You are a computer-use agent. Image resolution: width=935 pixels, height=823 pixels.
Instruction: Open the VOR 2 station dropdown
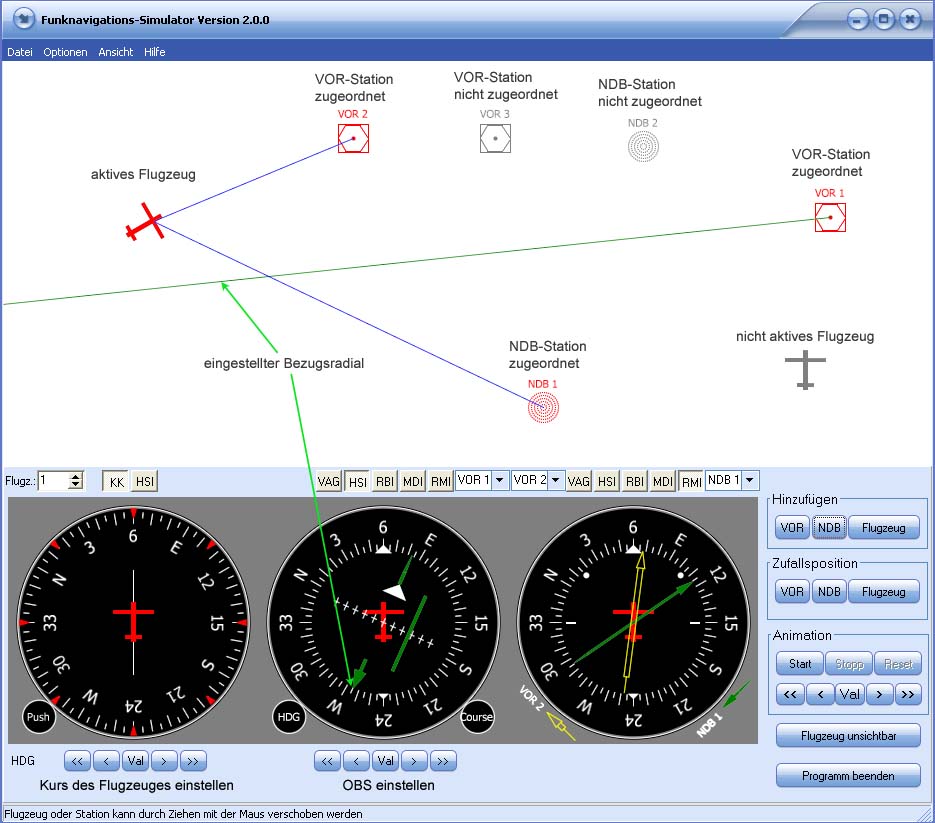[555, 480]
